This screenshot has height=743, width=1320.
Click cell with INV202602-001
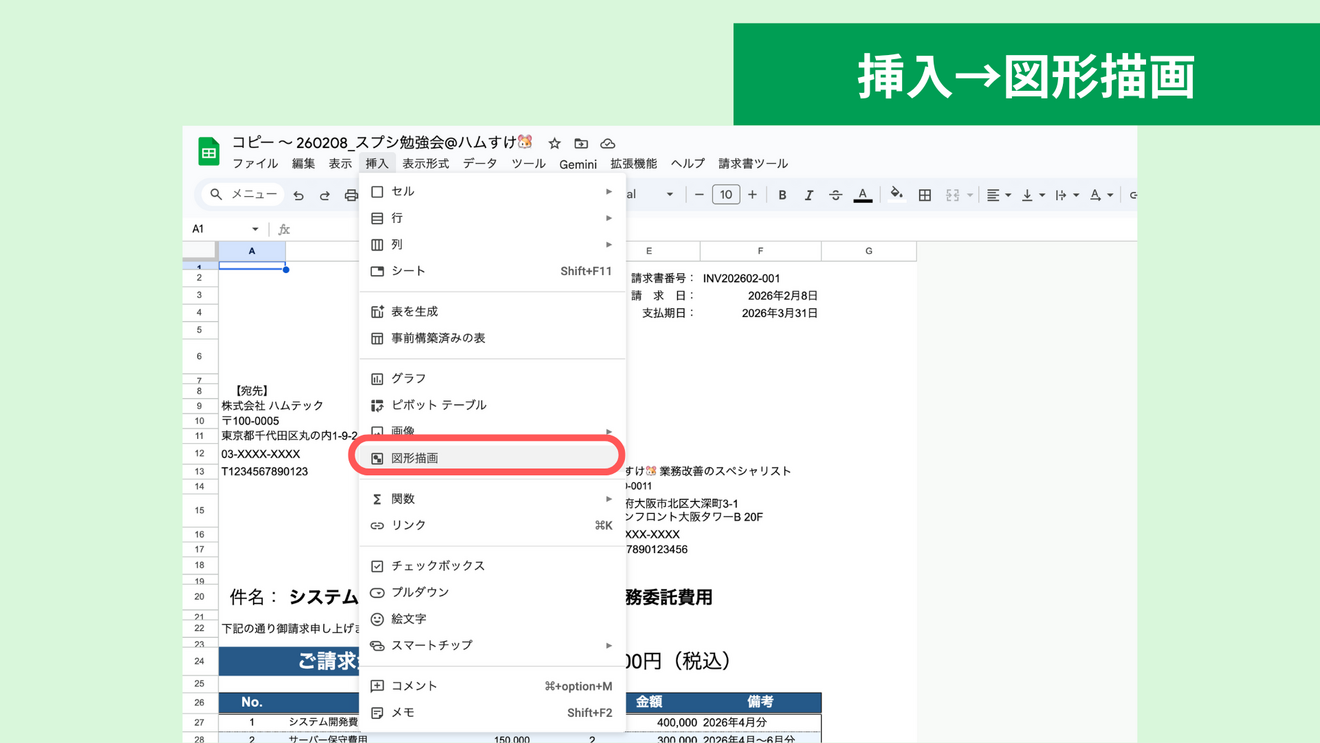[x=760, y=278]
